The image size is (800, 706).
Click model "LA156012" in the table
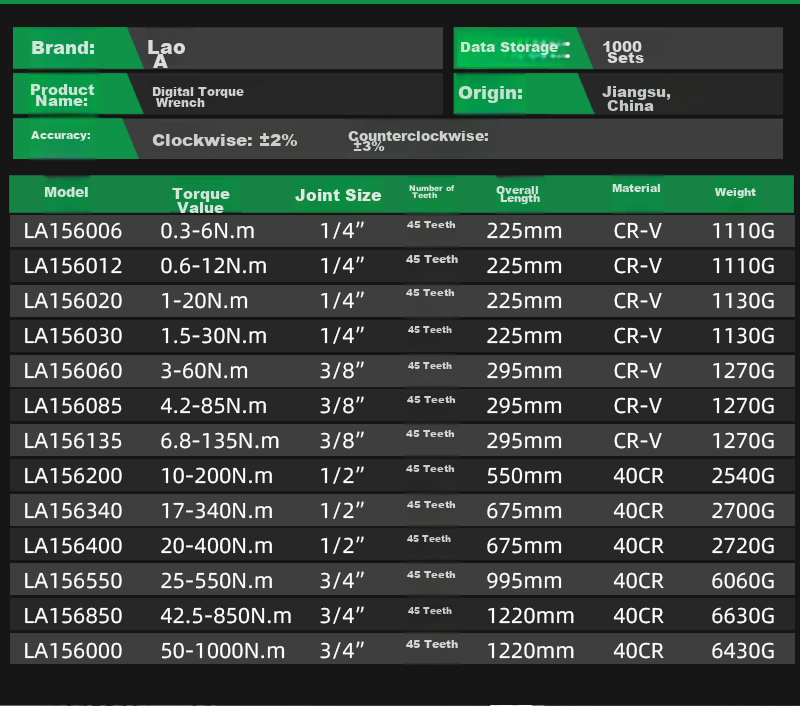click(x=73, y=266)
